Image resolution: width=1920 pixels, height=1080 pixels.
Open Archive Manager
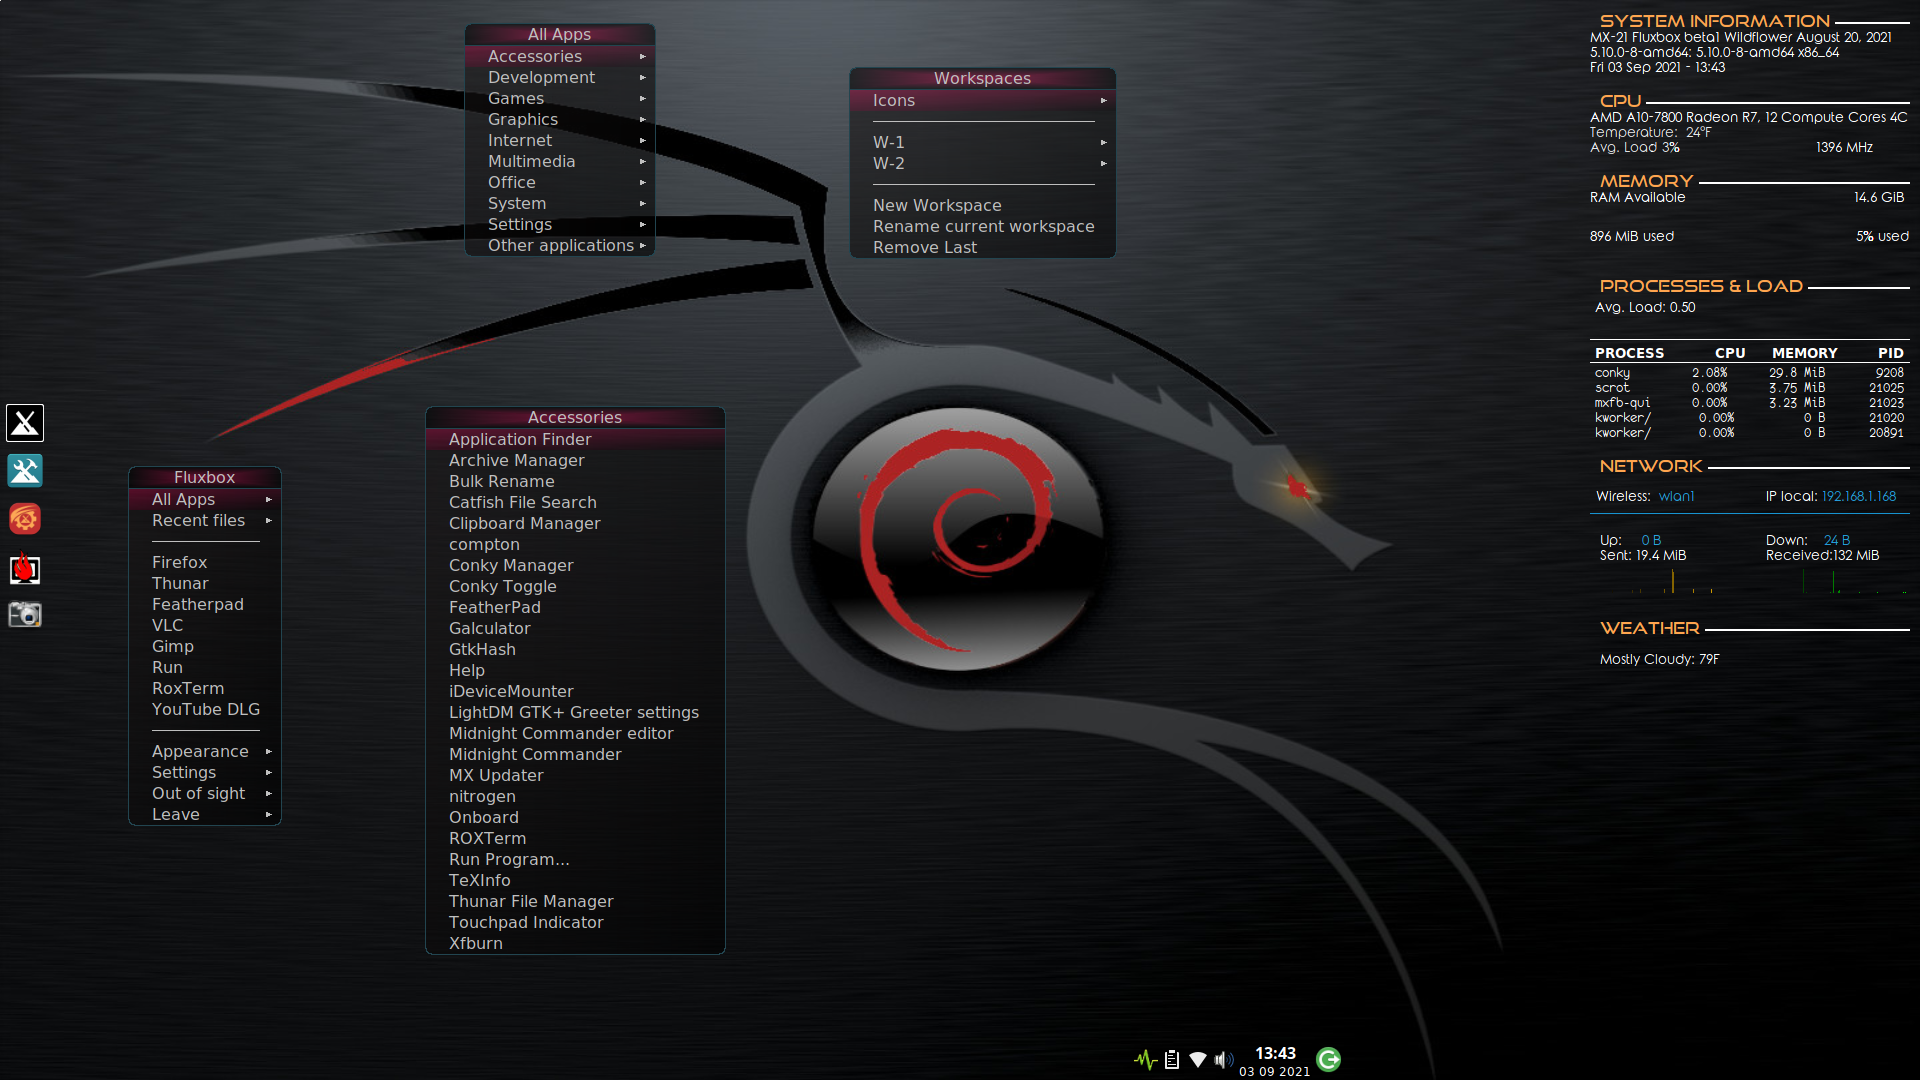pos(575,460)
